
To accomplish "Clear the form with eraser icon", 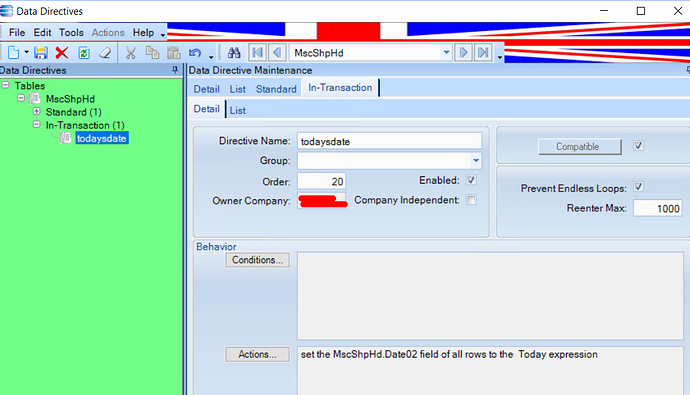I will pyautogui.click(x=105, y=53).
